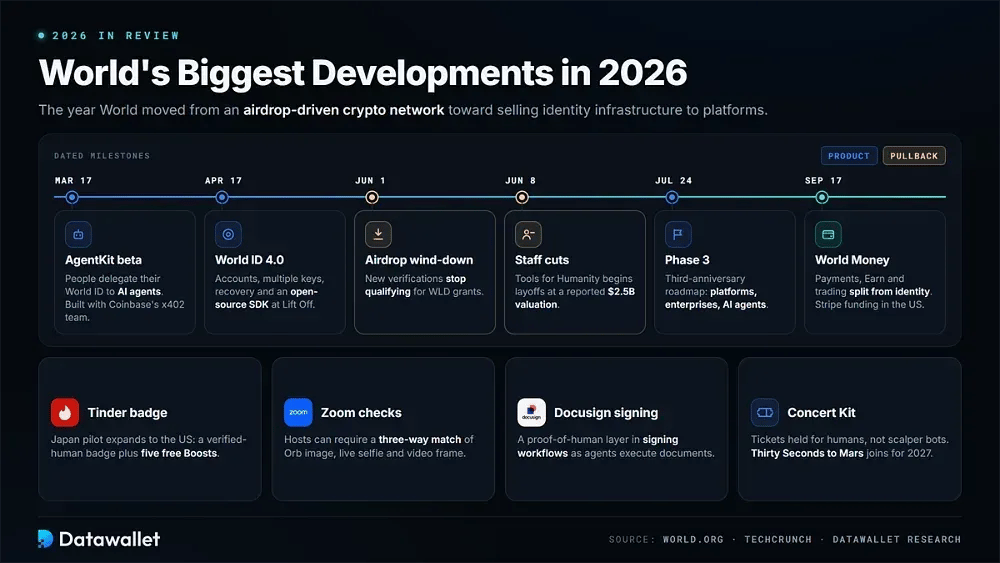Click the SEP 17 timeline marker
This screenshot has width=1000, height=563.
coord(822,198)
